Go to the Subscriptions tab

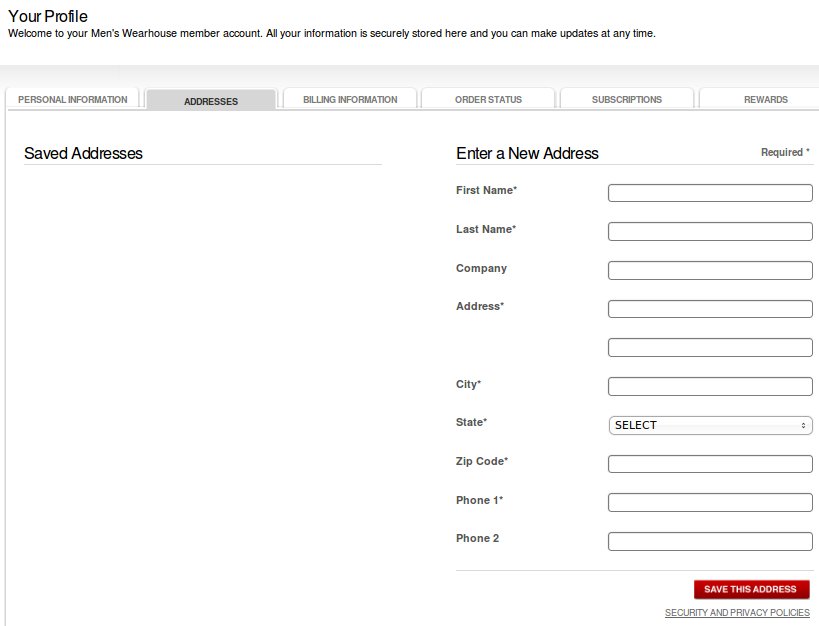(627, 99)
